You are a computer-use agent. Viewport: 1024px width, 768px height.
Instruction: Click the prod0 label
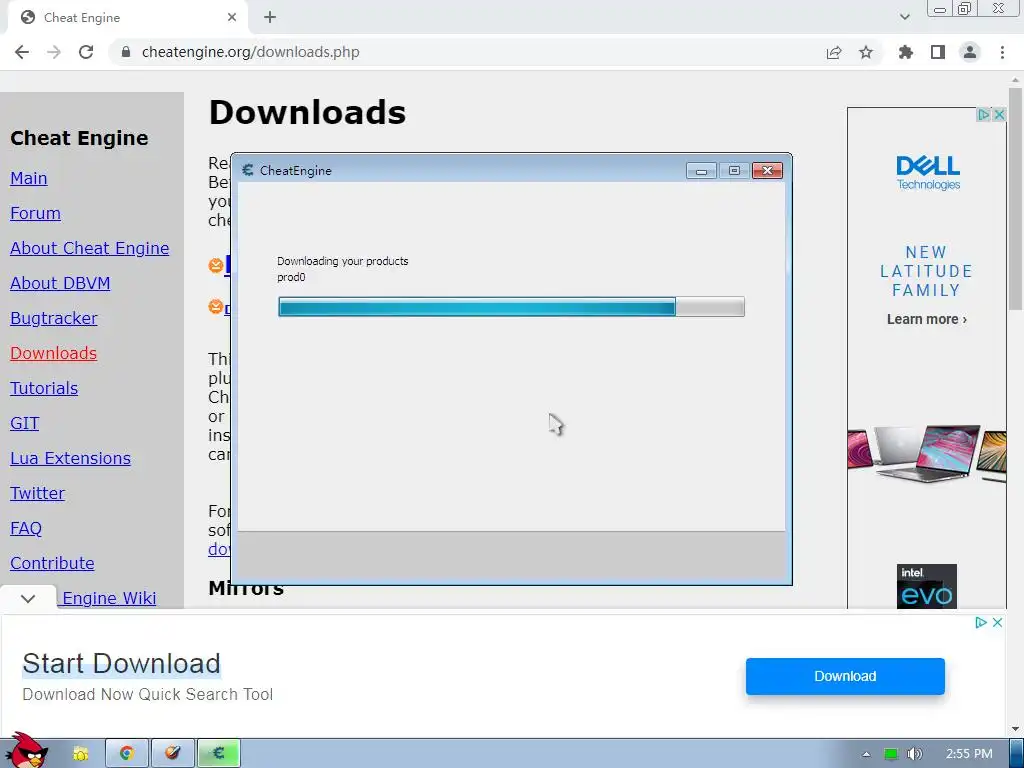point(291,278)
